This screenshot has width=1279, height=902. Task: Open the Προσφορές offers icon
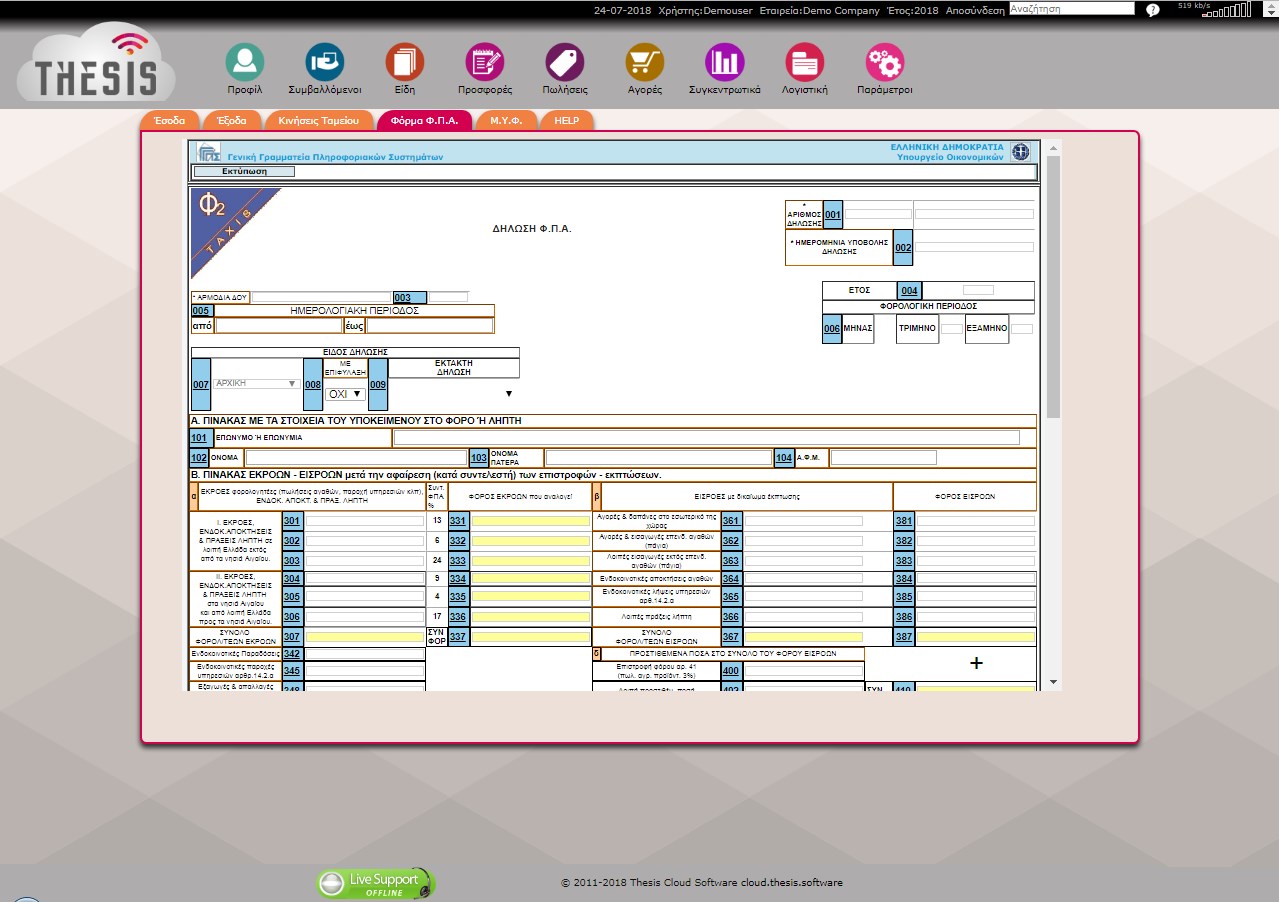click(x=485, y=63)
